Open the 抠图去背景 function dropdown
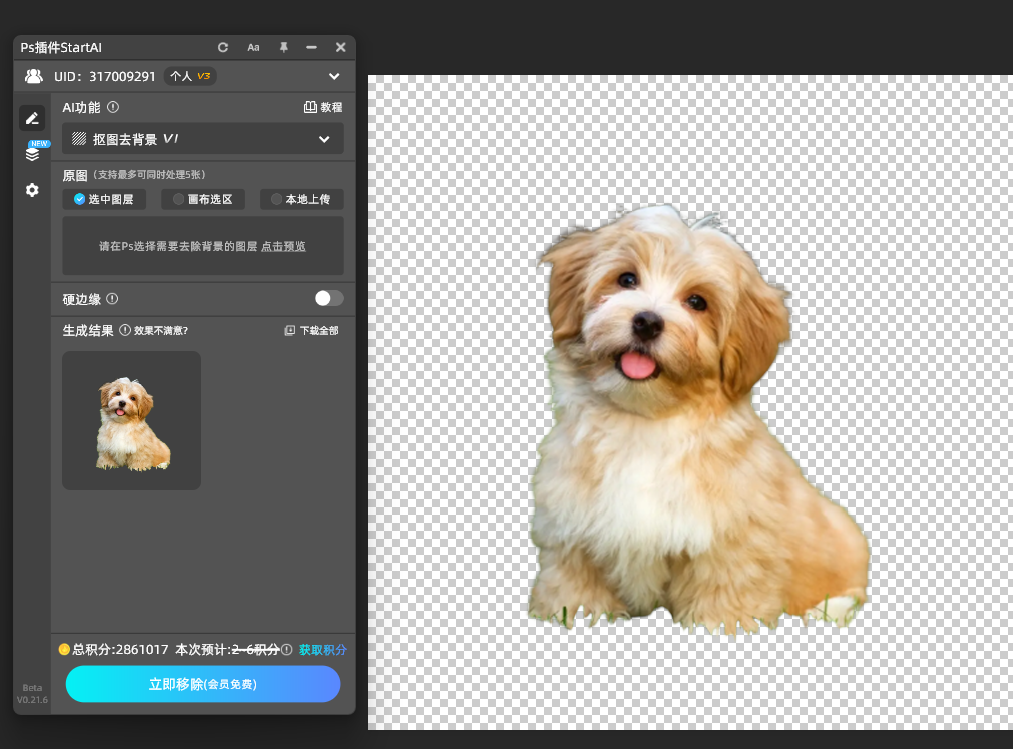1013x749 pixels. (x=203, y=139)
